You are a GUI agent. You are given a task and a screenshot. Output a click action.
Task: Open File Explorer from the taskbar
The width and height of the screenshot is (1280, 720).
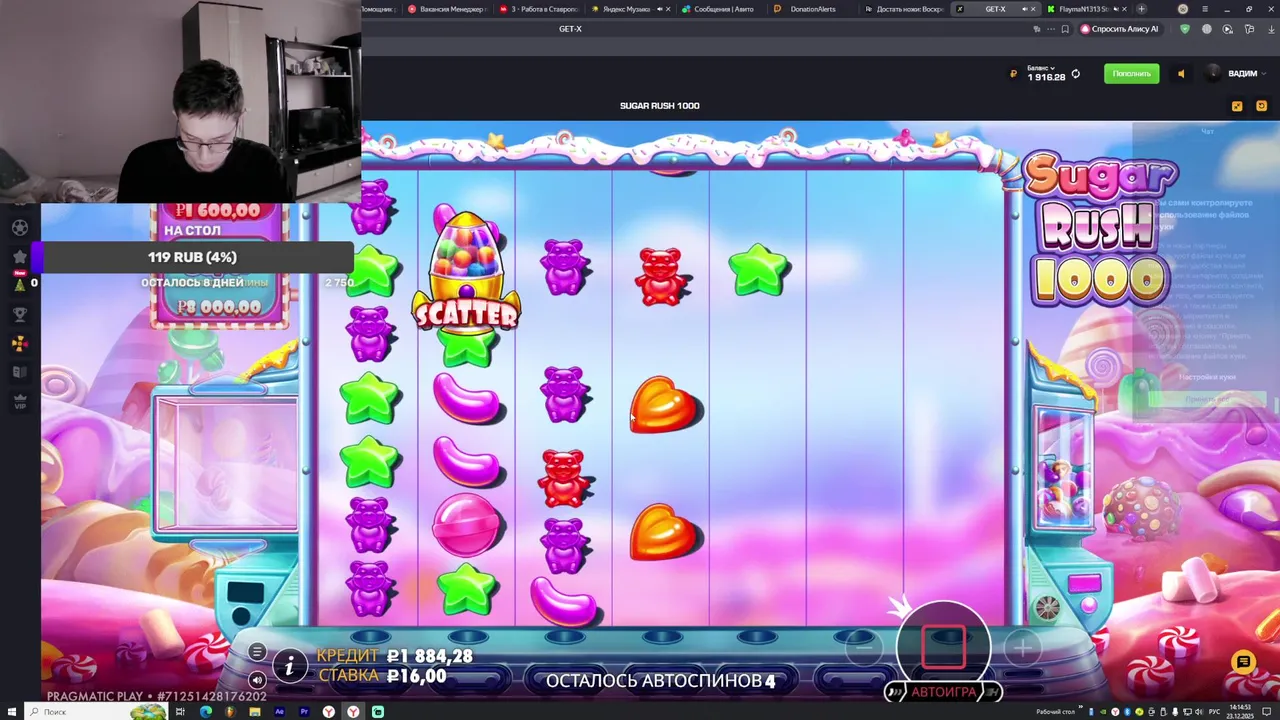point(255,712)
